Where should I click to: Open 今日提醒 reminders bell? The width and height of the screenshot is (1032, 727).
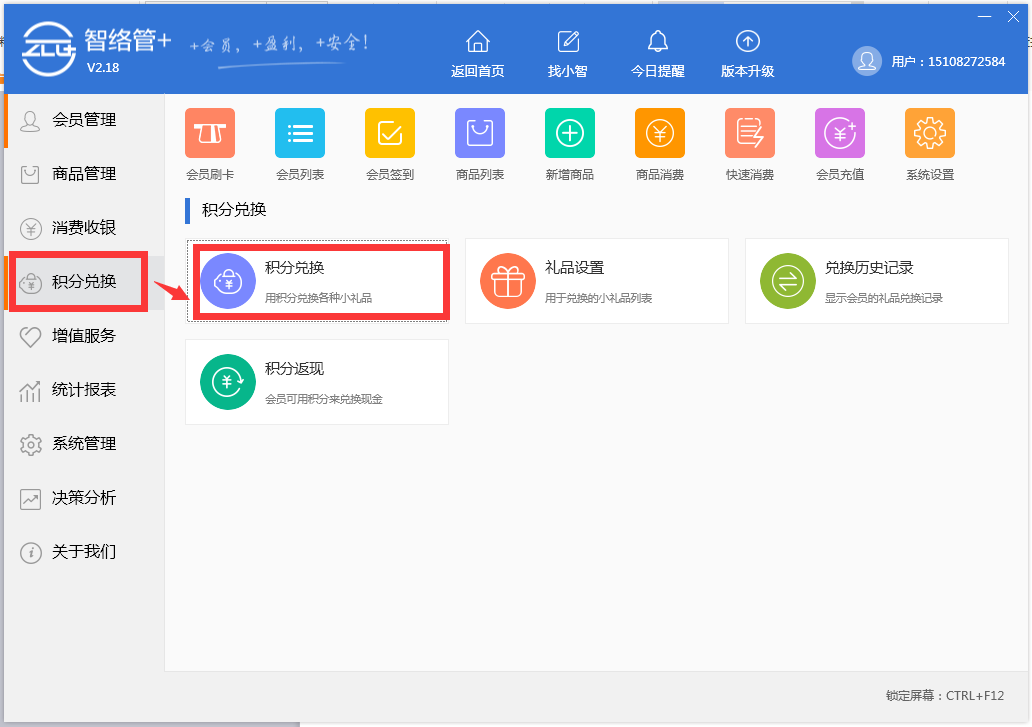[x=657, y=50]
